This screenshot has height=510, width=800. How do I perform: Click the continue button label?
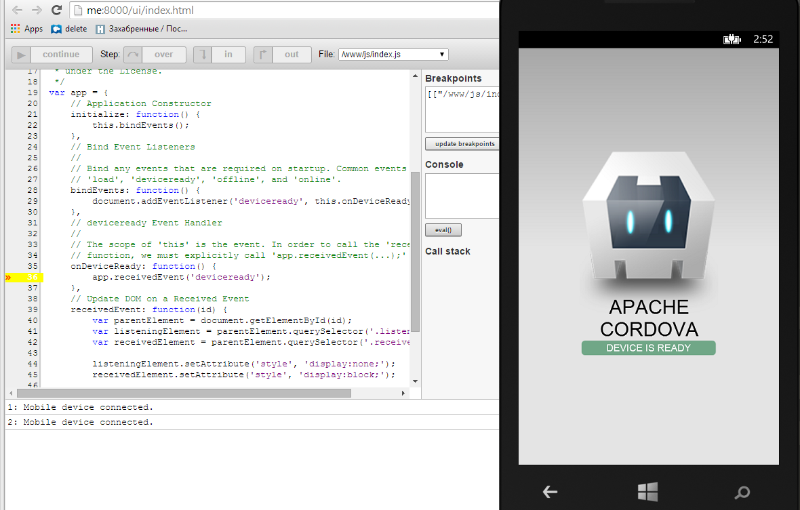pos(61,55)
